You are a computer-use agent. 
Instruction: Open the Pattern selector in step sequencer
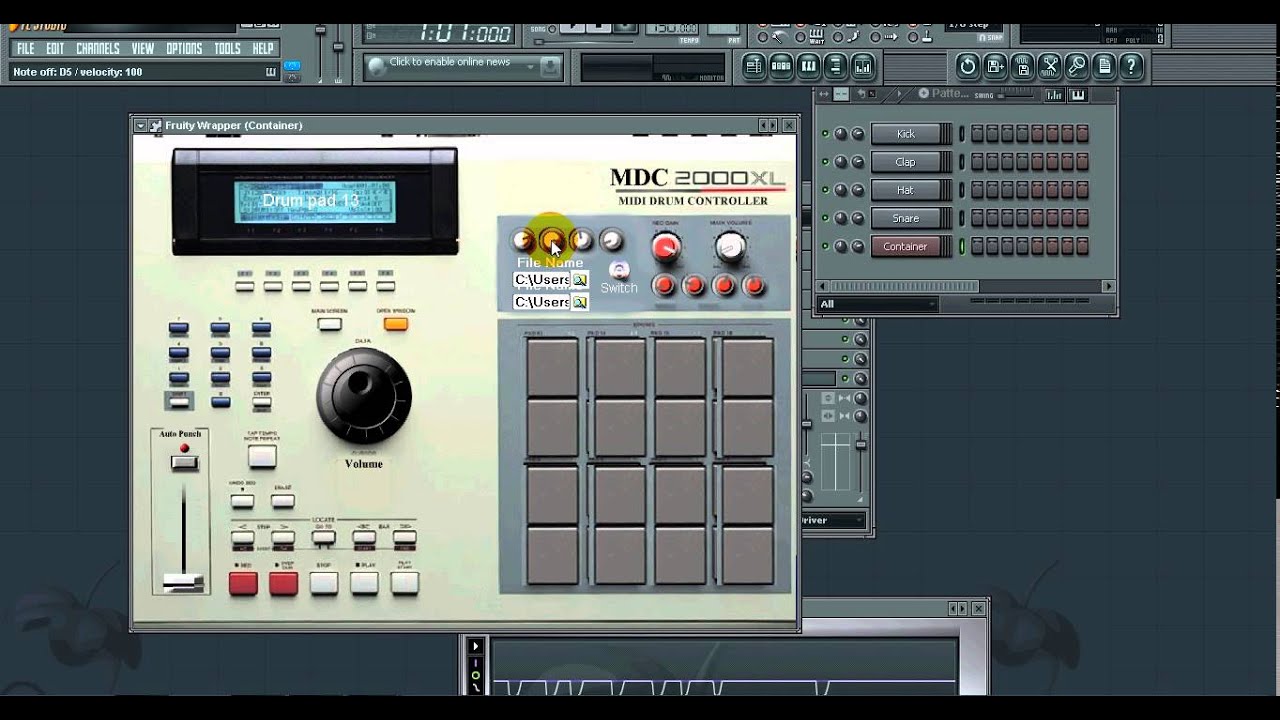[x=942, y=94]
